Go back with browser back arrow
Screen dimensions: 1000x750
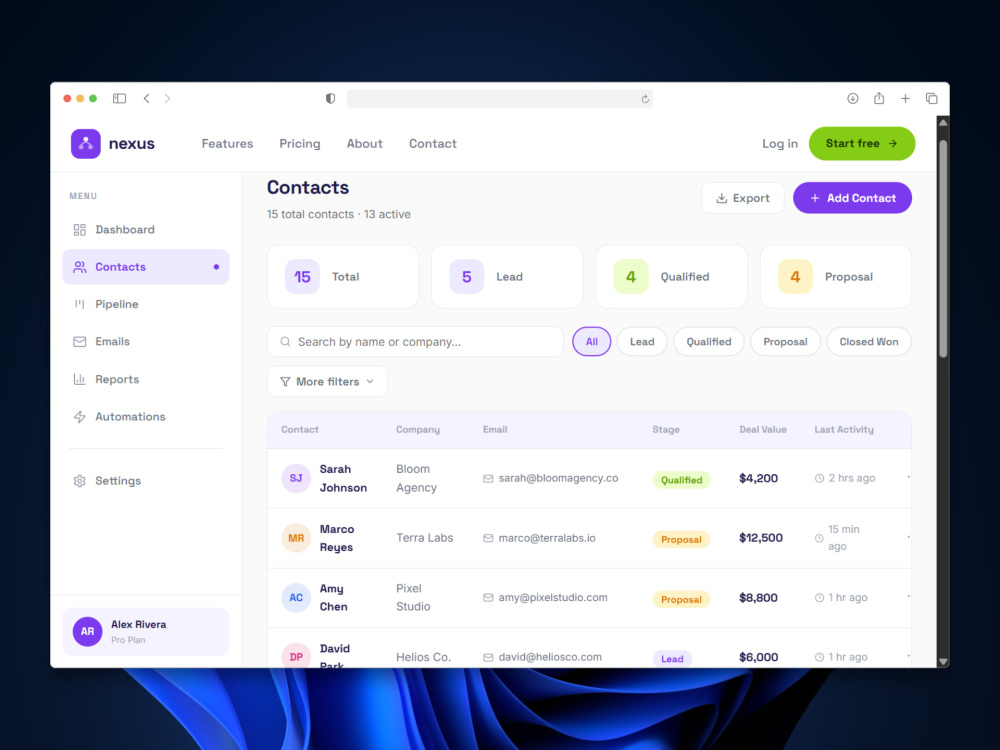coord(147,98)
